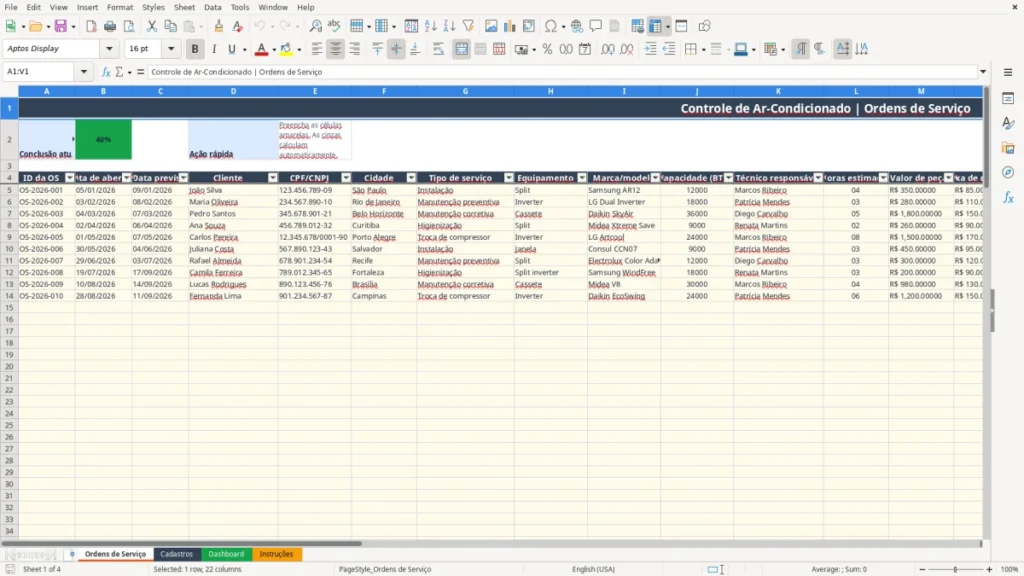Open the sidebar Functions fx icon
The image size is (1024, 576).
(1008, 197)
